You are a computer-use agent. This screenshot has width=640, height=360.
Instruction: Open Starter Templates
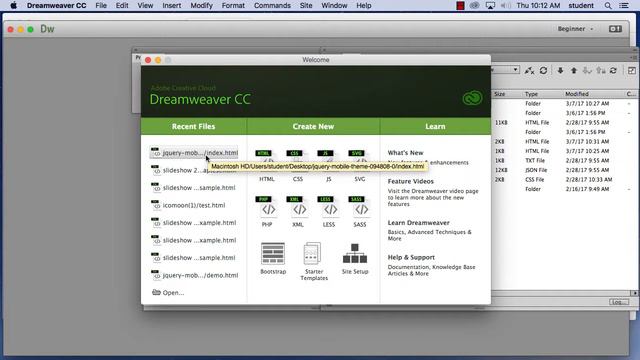(x=313, y=261)
